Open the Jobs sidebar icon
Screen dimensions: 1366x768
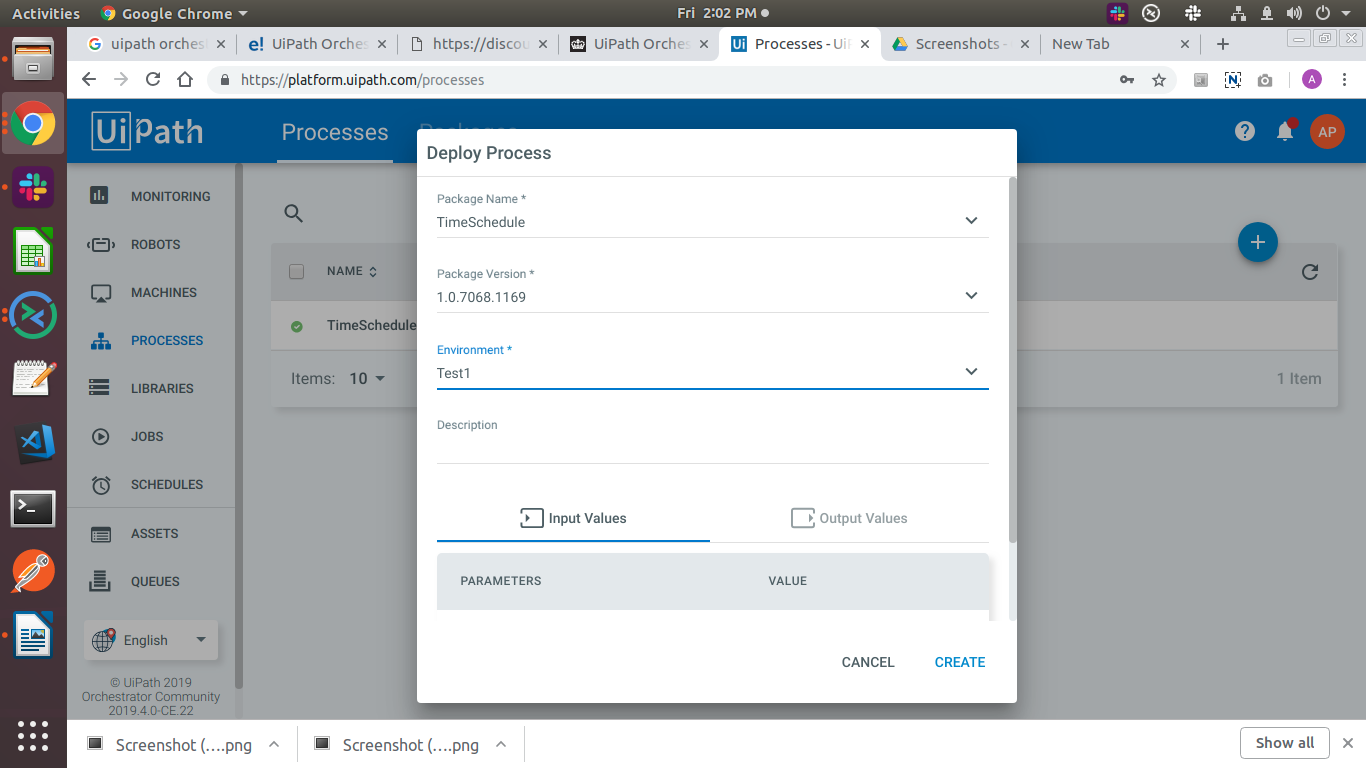tap(100, 436)
